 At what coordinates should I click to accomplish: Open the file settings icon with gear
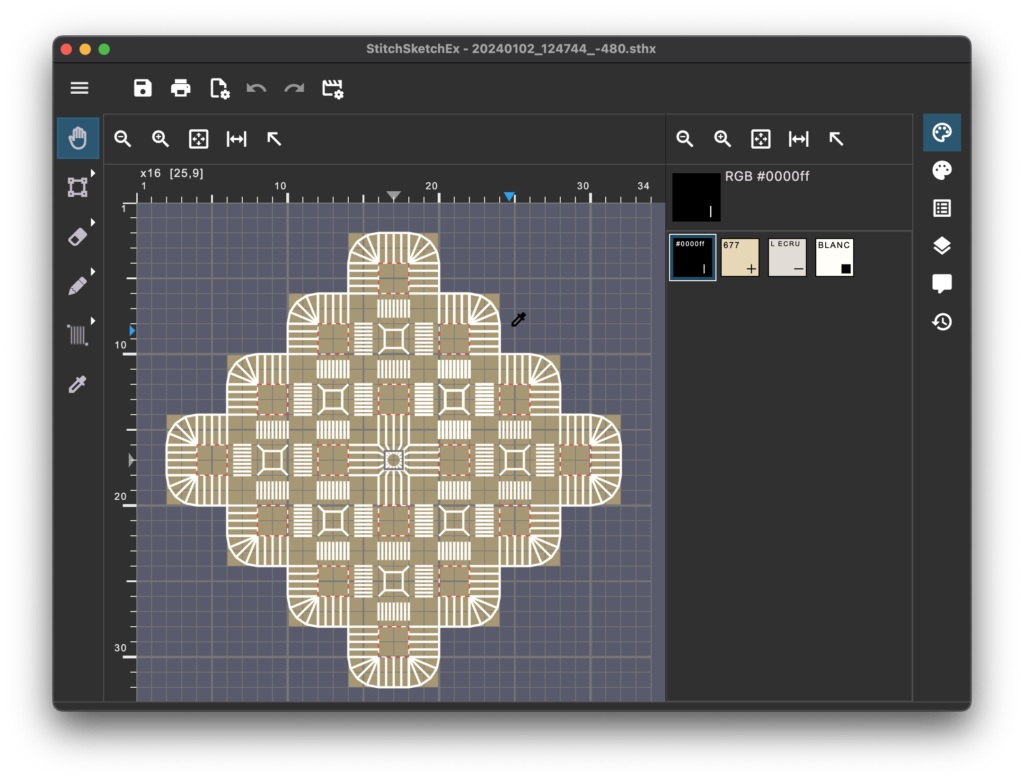point(219,88)
